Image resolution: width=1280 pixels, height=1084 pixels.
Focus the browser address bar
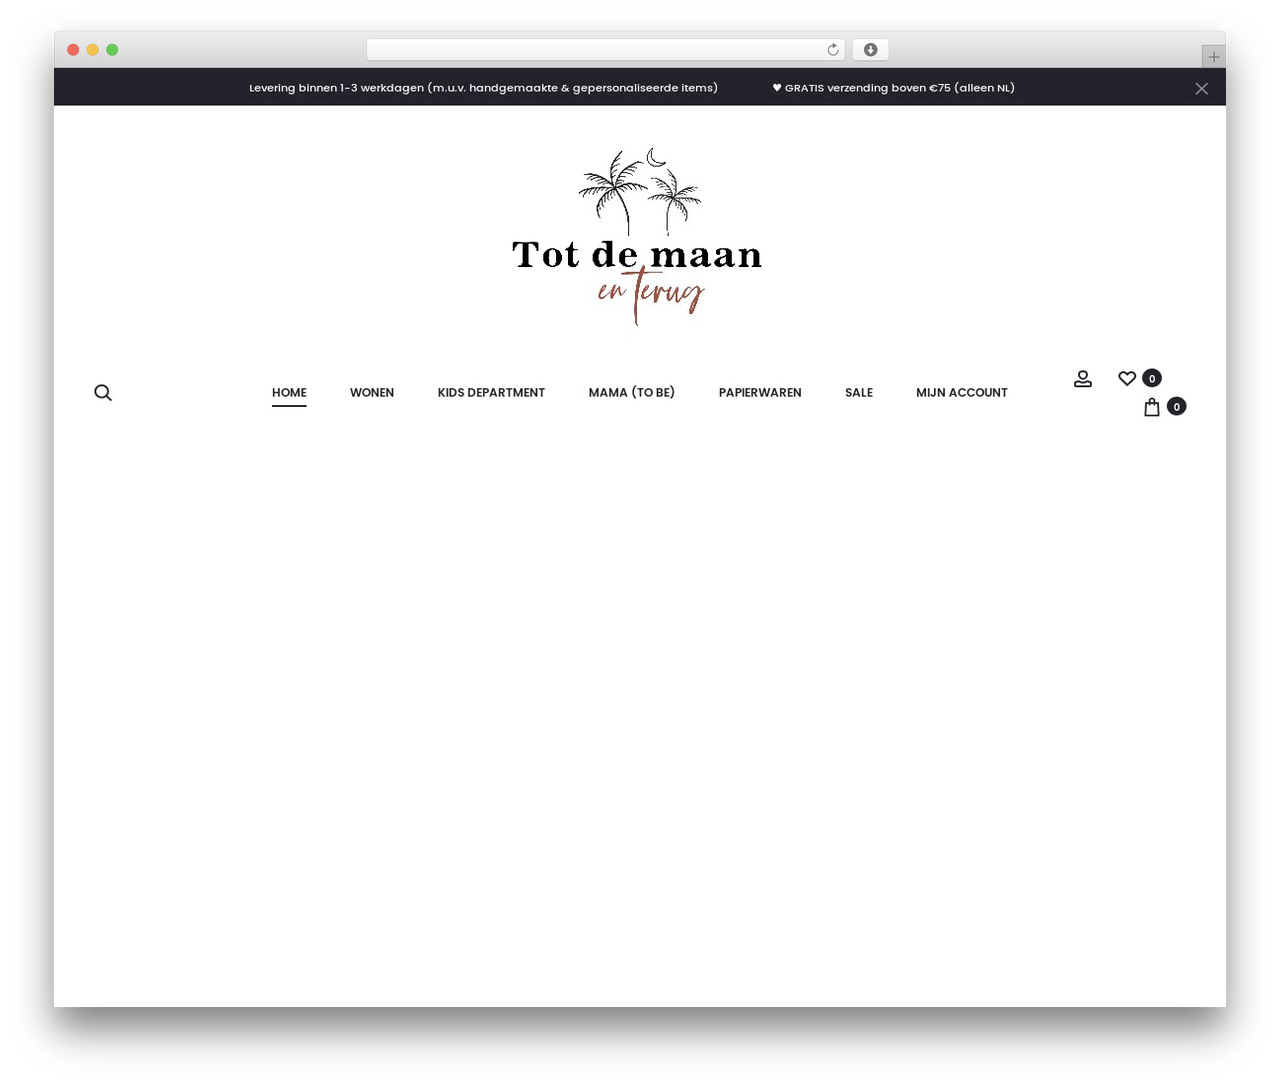pos(605,50)
